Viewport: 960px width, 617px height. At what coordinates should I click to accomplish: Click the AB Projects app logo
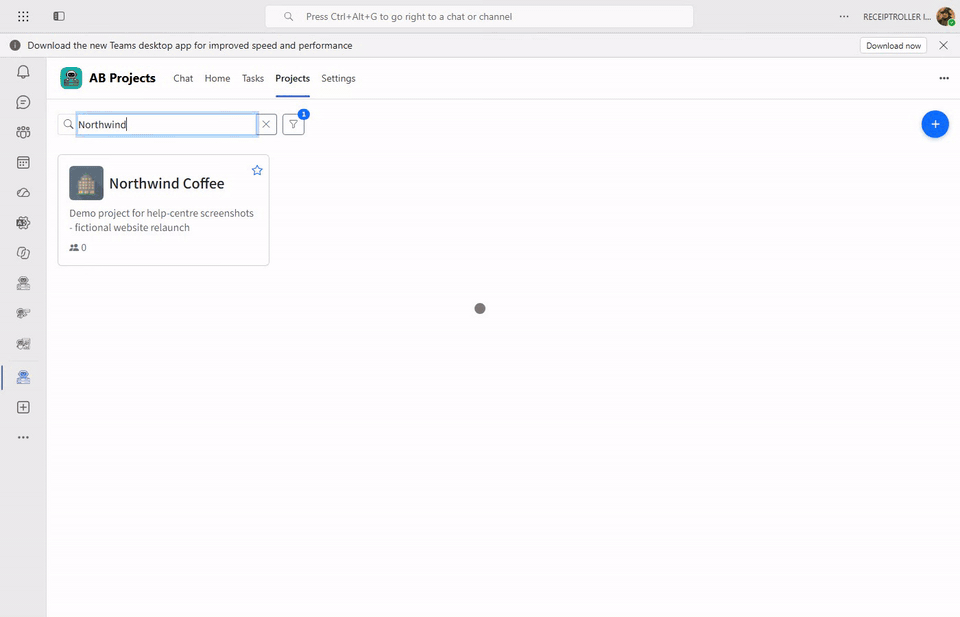tap(71, 78)
